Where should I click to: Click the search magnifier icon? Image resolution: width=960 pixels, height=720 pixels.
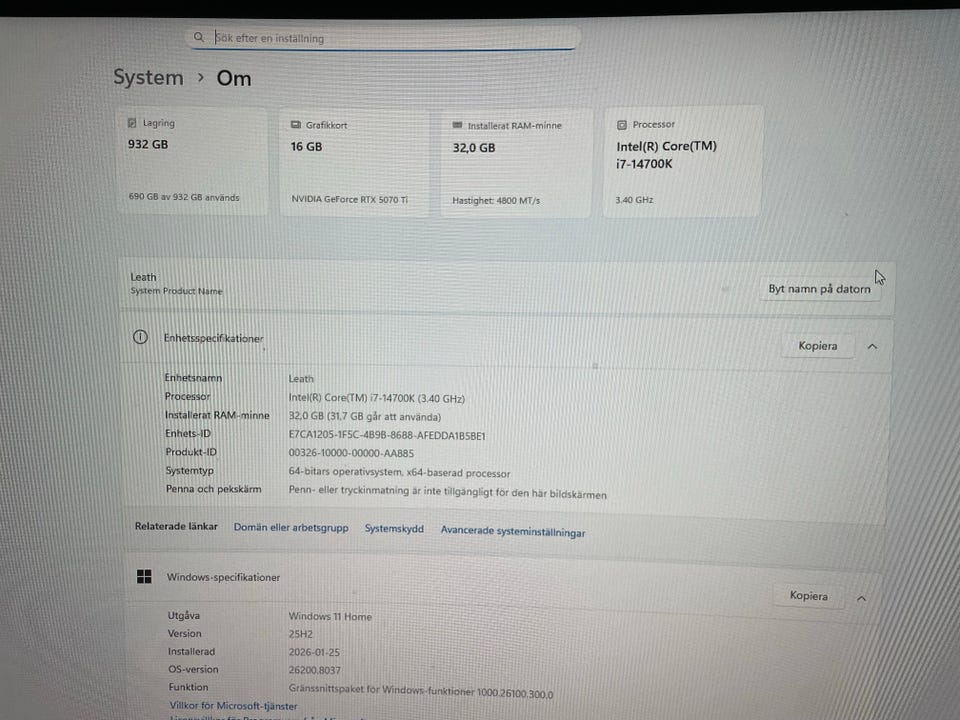tap(198, 37)
